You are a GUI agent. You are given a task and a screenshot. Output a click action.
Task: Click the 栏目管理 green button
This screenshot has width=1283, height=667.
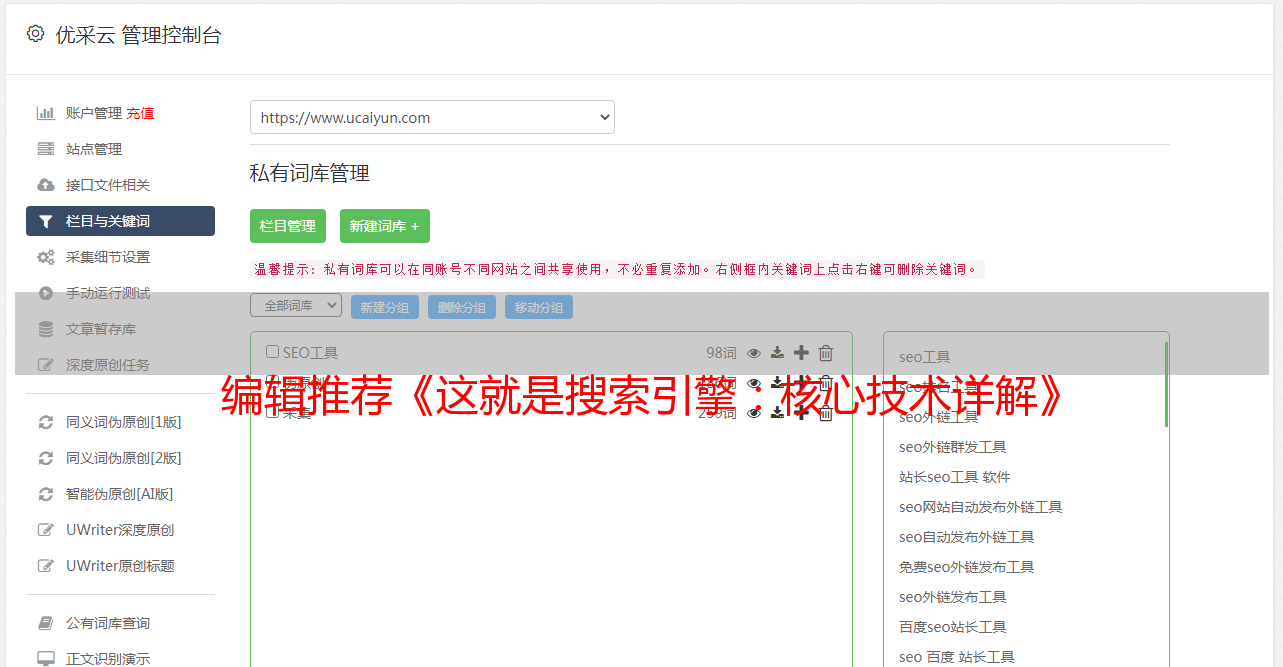pos(288,226)
